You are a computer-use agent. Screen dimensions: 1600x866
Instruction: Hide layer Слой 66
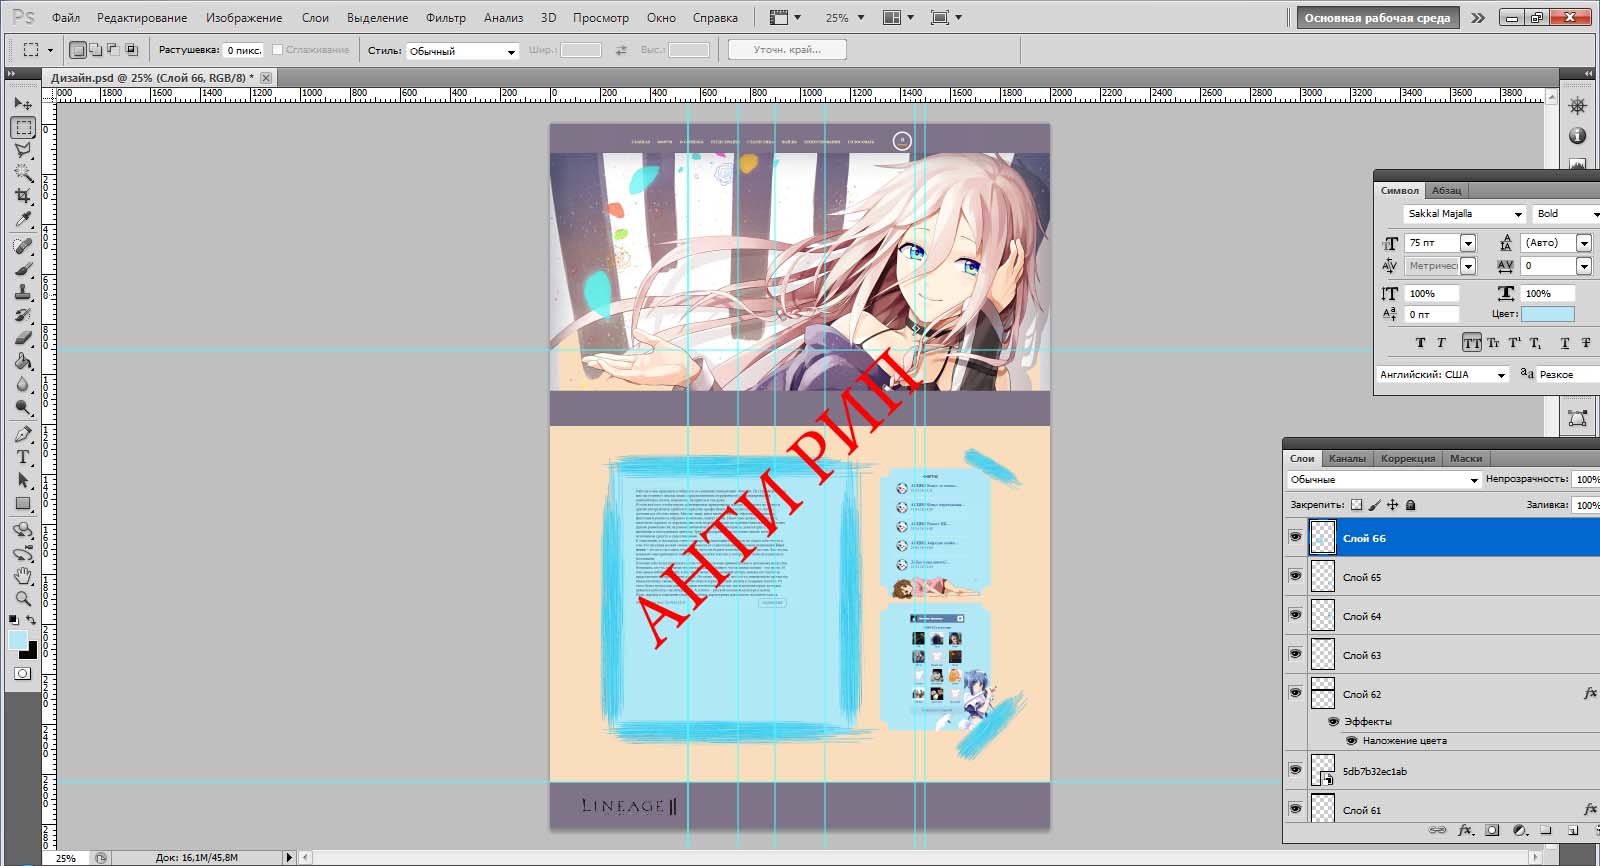(1295, 538)
